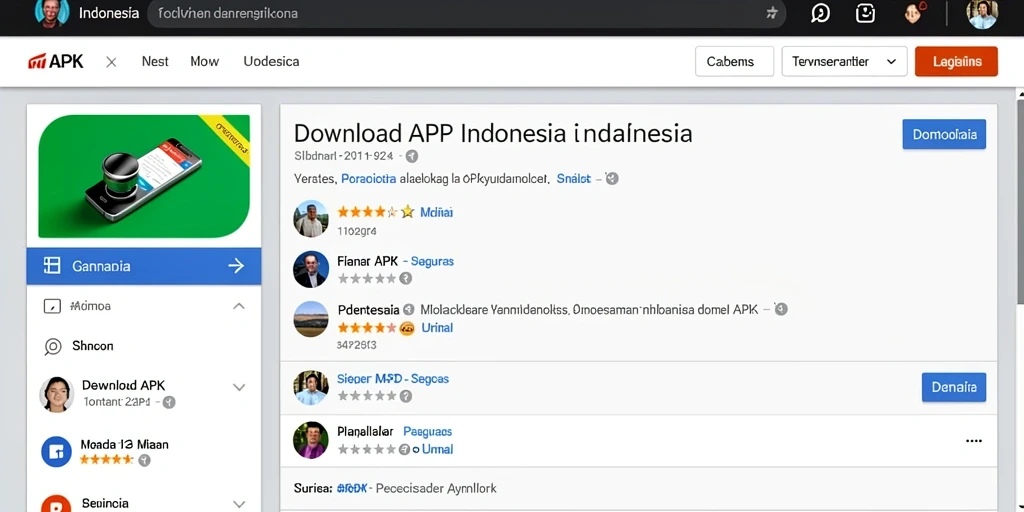Screen dimensions: 1024x512
Task: Open the chat bubble icon in top bar
Action: click(x=820, y=13)
